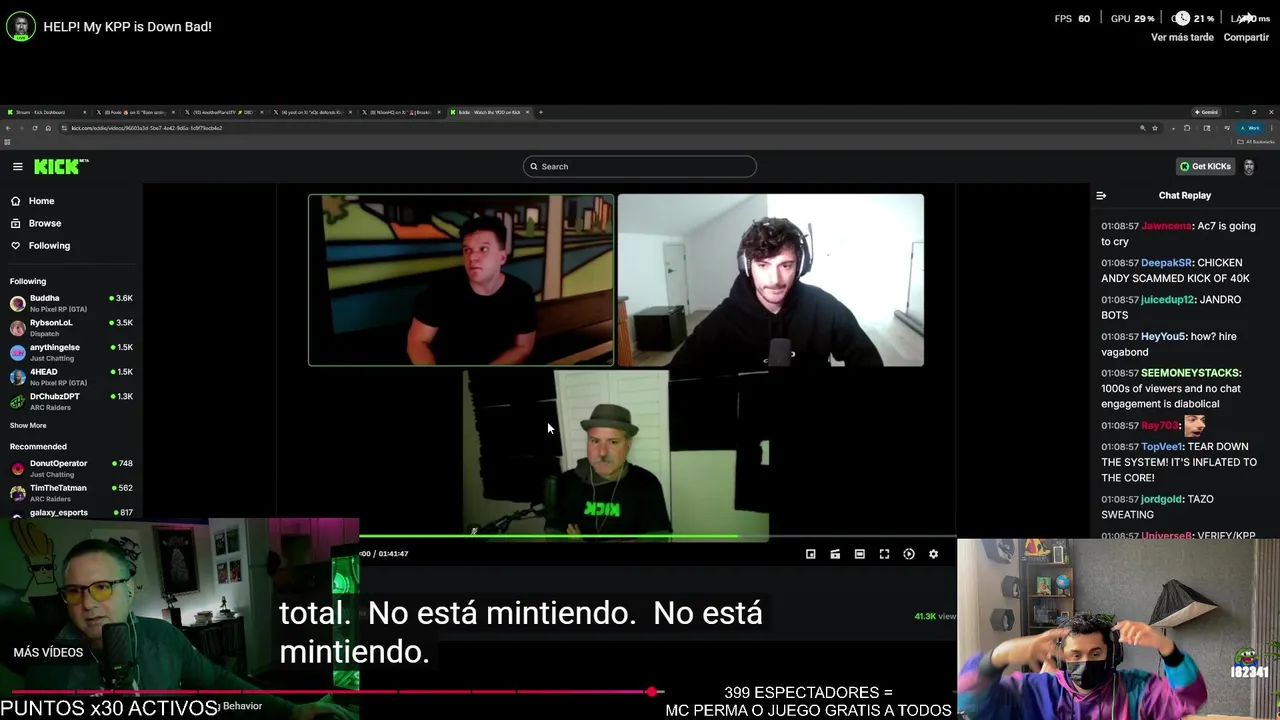Open Kick playback speed icon
Image resolution: width=1280 pixels, height=720 pixels.
(909, 554)
